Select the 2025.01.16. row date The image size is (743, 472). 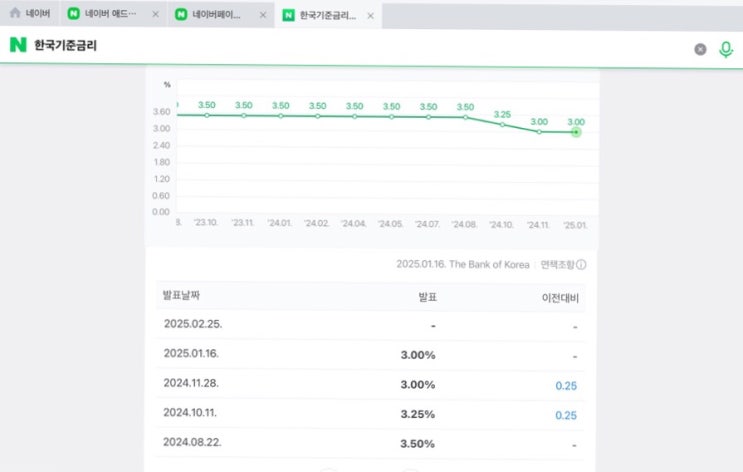click(191, 354)
